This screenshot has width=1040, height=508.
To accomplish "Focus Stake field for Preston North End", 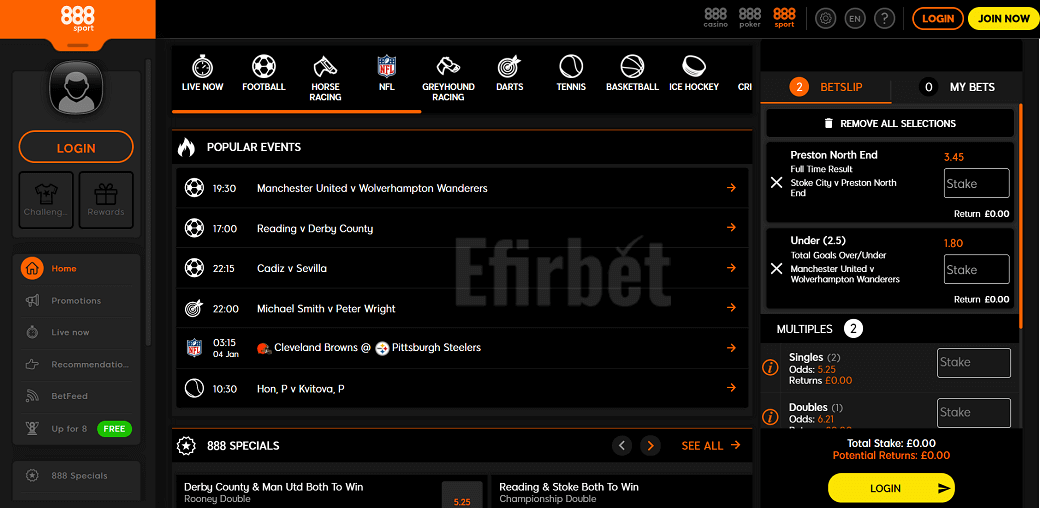I will coord(976,183).
